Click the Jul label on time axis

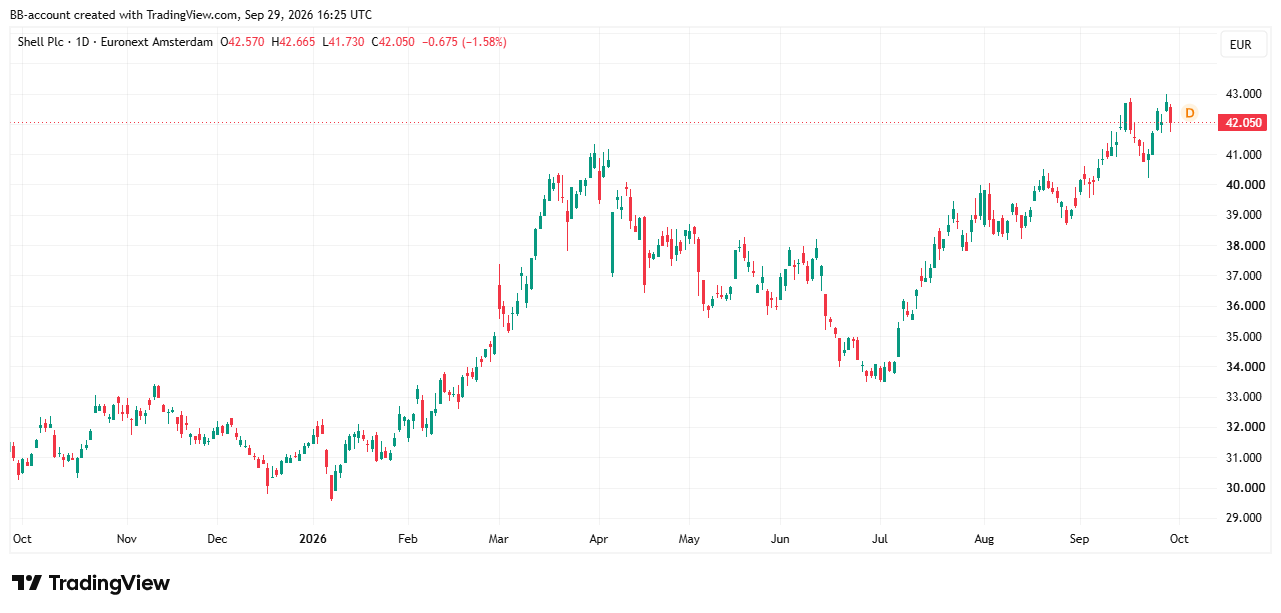coord(881,539)
